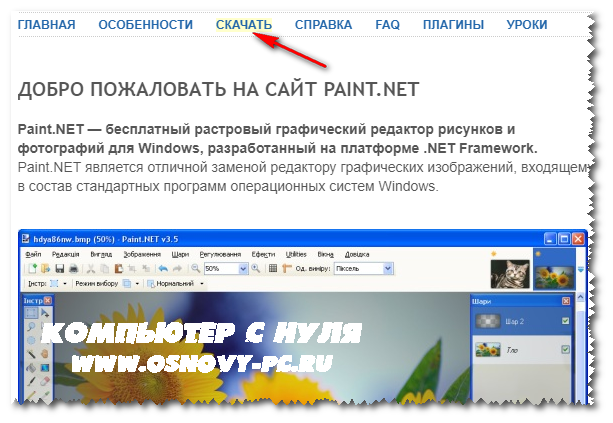Click the Save floppy disk icon
Image resolution: width=613 pixels, height=423 pixels.
coord(60,269)
